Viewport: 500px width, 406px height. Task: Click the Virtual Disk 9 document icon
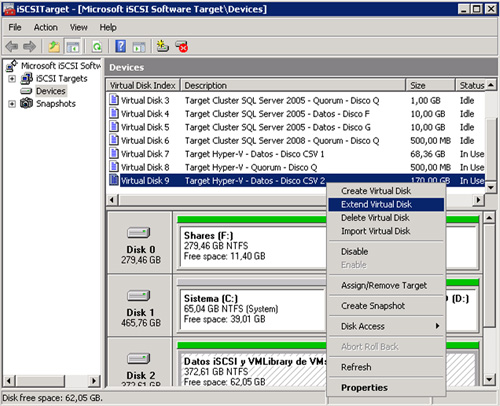[x=114, y=180]
